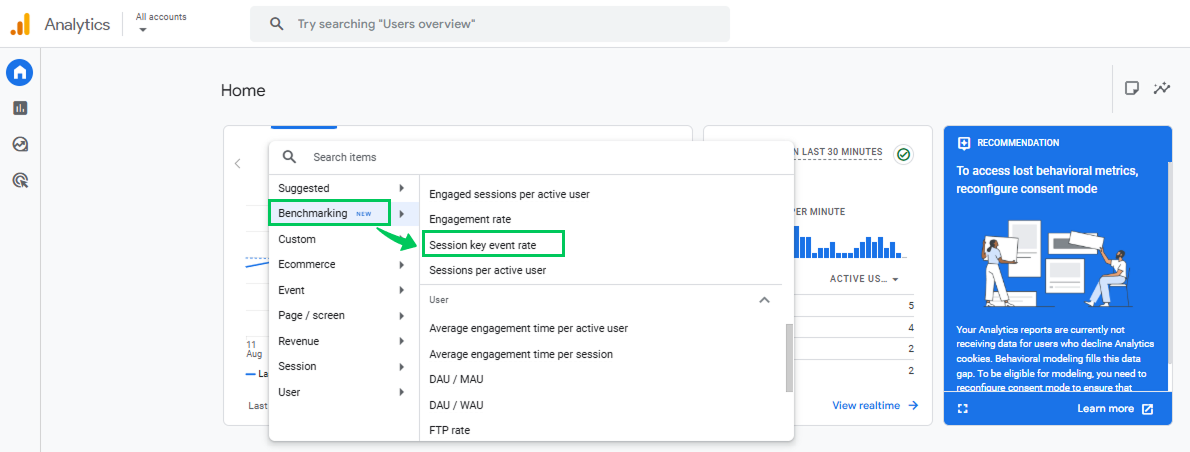The image size is (1190, 452).
Task: Expand the Revenue submenu arrow
Action: point(401,341)
